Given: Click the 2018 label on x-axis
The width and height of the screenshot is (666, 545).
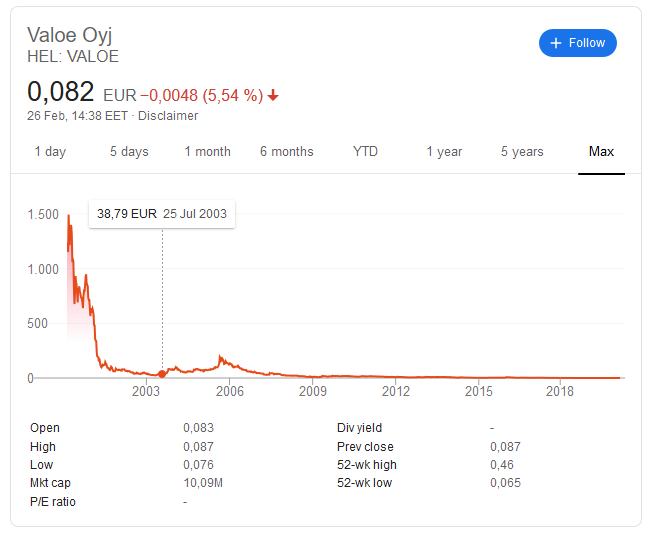Looking at the screenshot, I should point(560,391).
